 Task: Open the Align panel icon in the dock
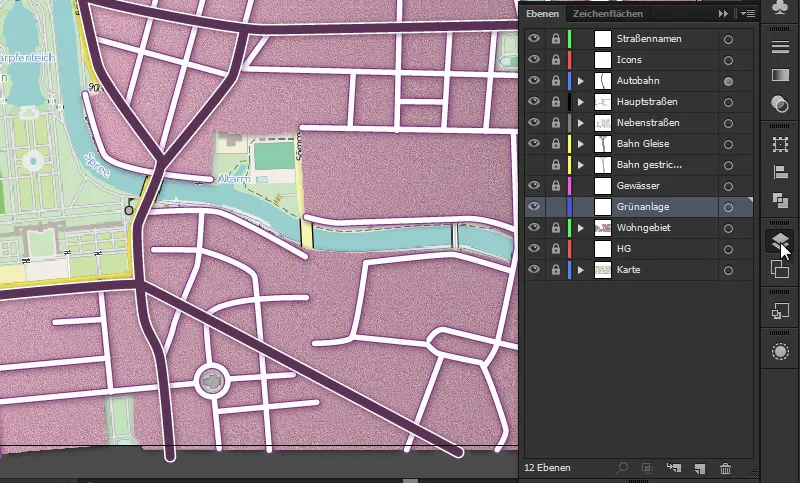click(x=780, y=172)
